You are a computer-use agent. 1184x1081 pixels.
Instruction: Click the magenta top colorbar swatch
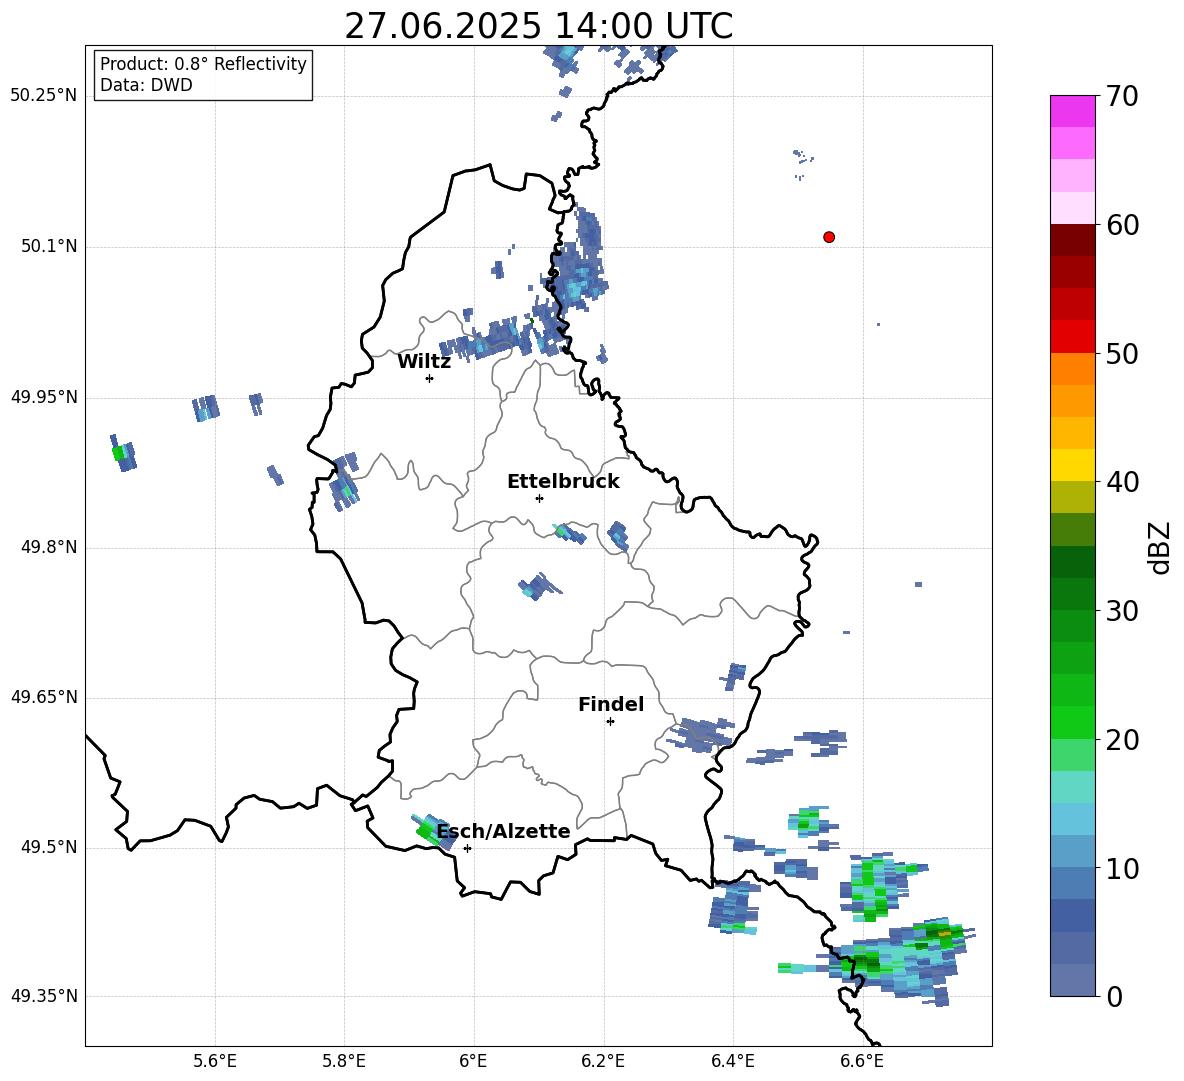pyautogui.click(x=1072, y=111)
